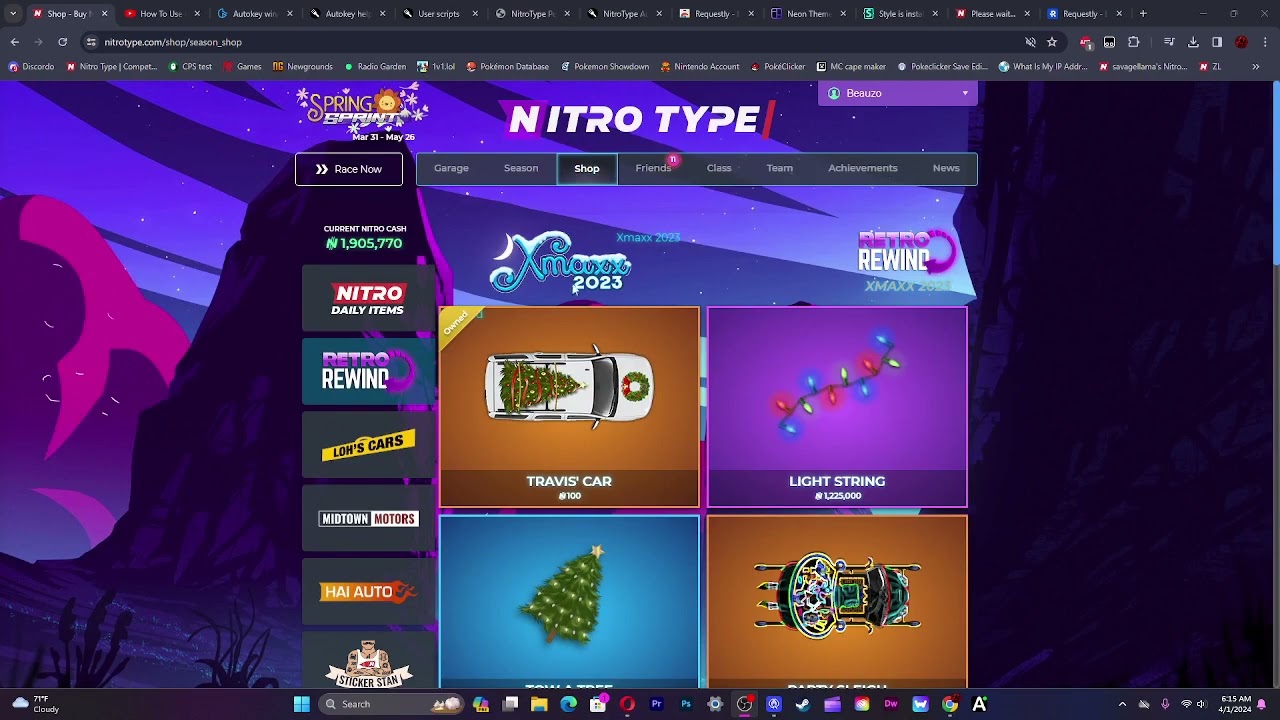The image size is (1280, 720).
Task: Close the 'Shop - Buy' browser tab
Action: [x=104, y=14]
